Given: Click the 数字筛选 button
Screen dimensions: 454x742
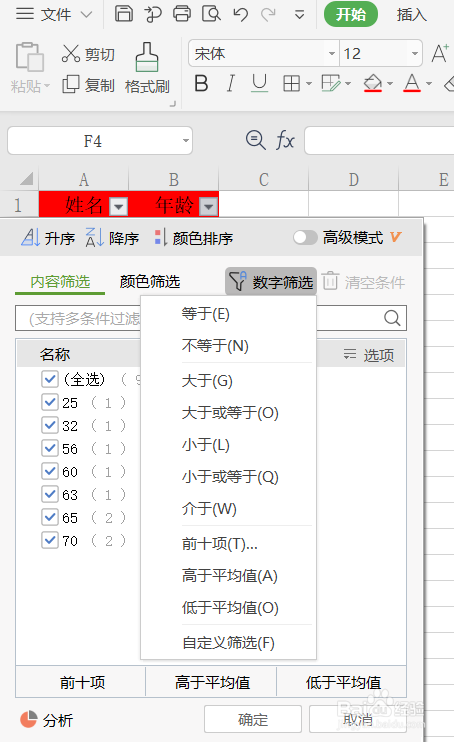Looking at the screenshot, I should pyautogui.click(x=271, y=282).
